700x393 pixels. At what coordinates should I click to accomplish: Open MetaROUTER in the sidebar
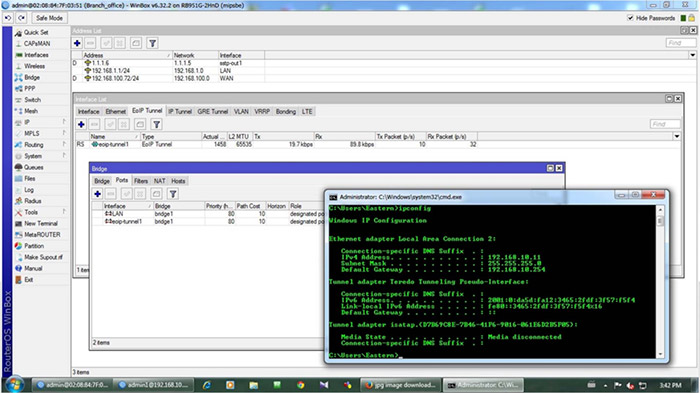click(x=42, y=234)
